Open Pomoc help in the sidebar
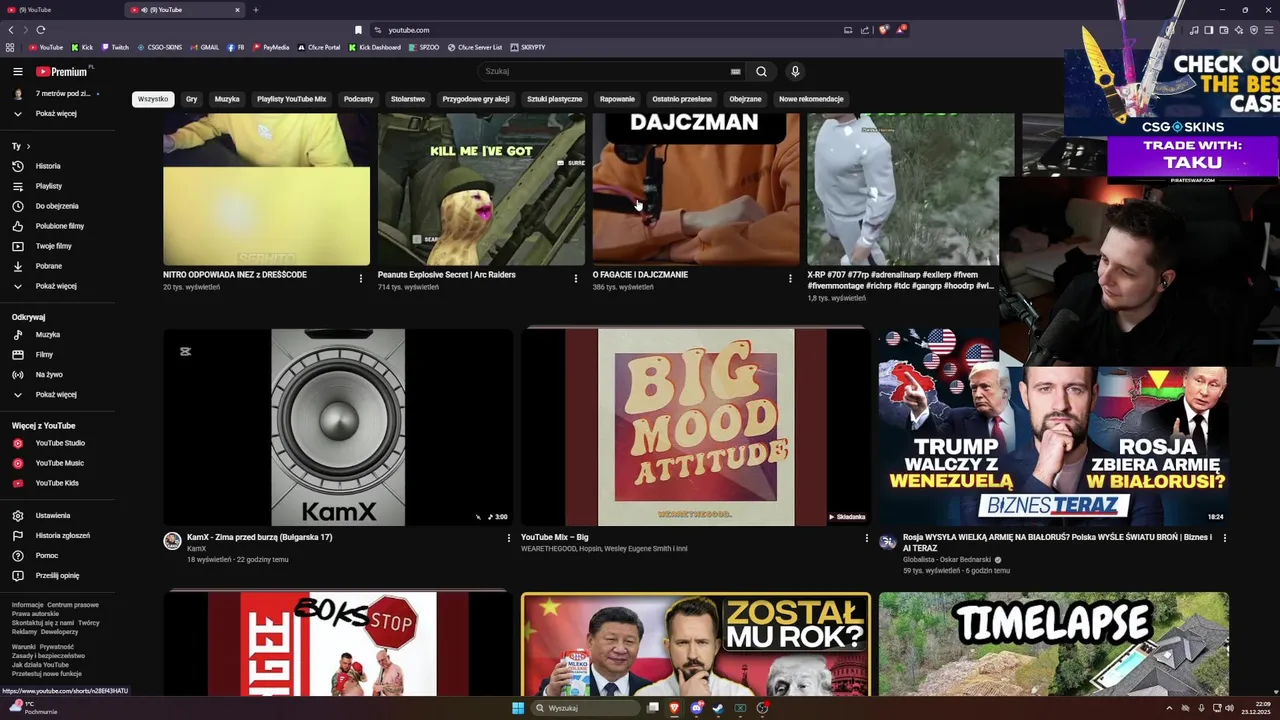Screen dimensions: 1280x720 coord(47,555)
